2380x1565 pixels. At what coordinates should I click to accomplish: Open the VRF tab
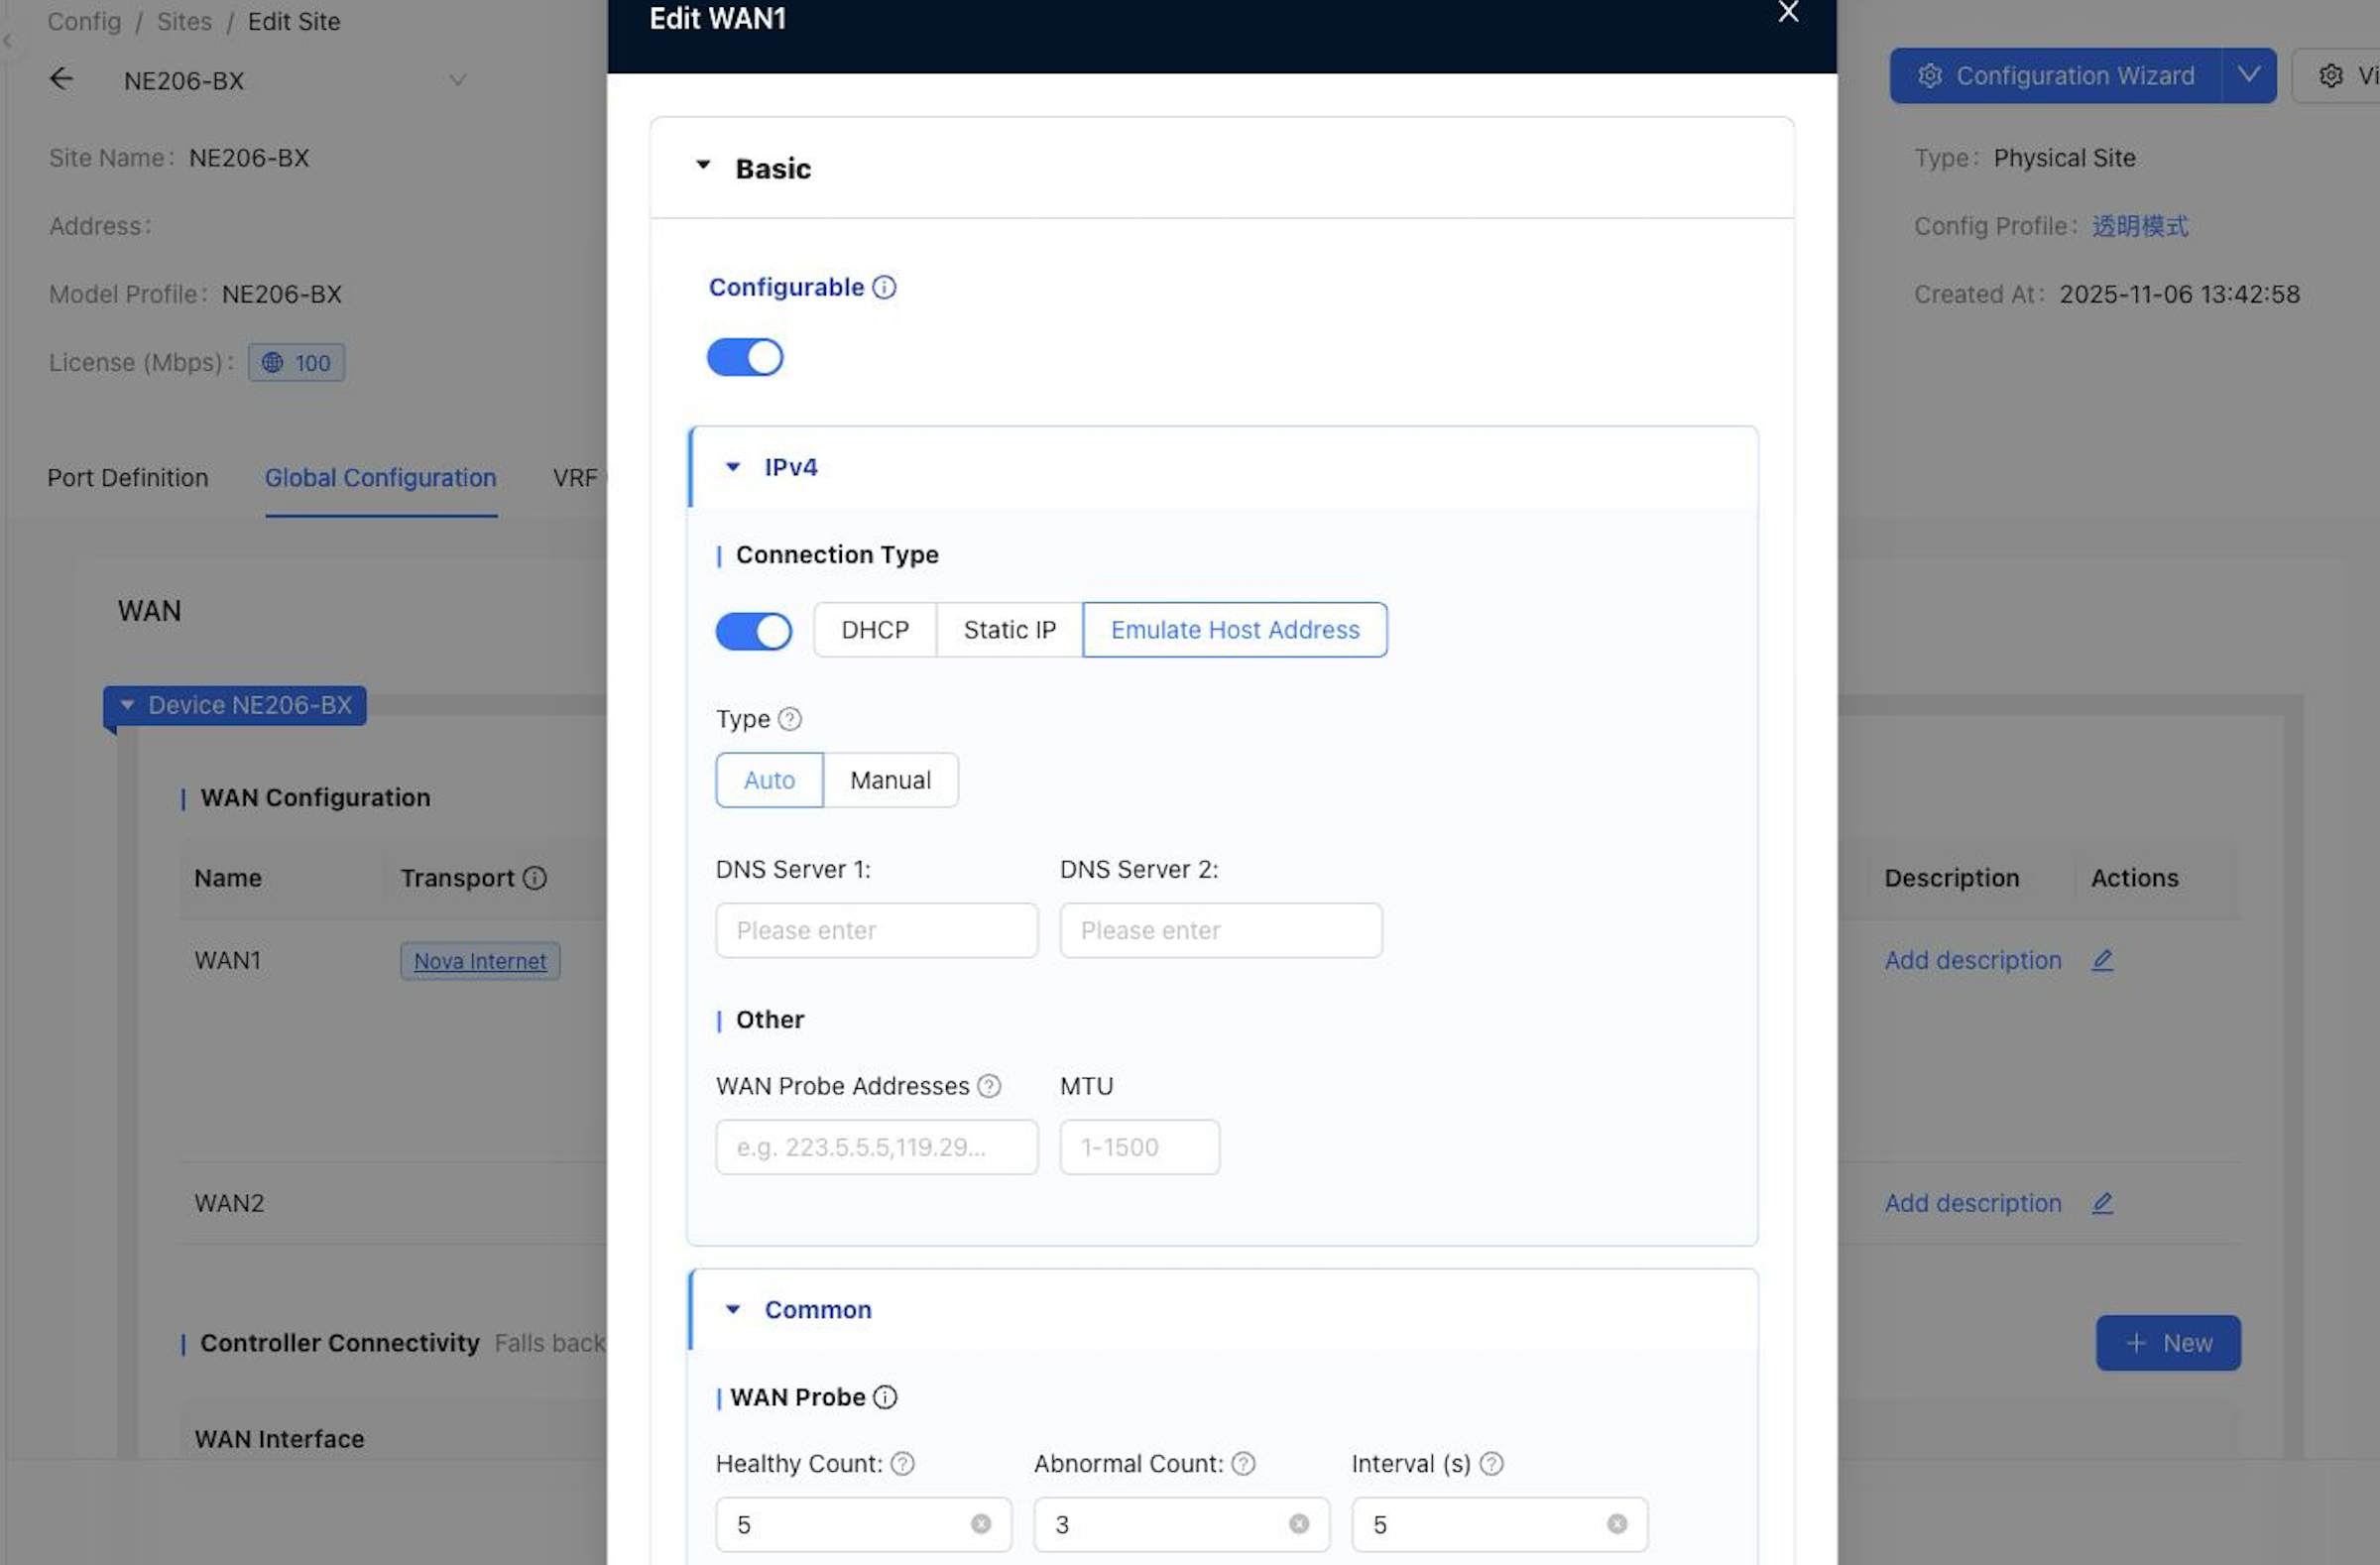click(x=576, y=478)
